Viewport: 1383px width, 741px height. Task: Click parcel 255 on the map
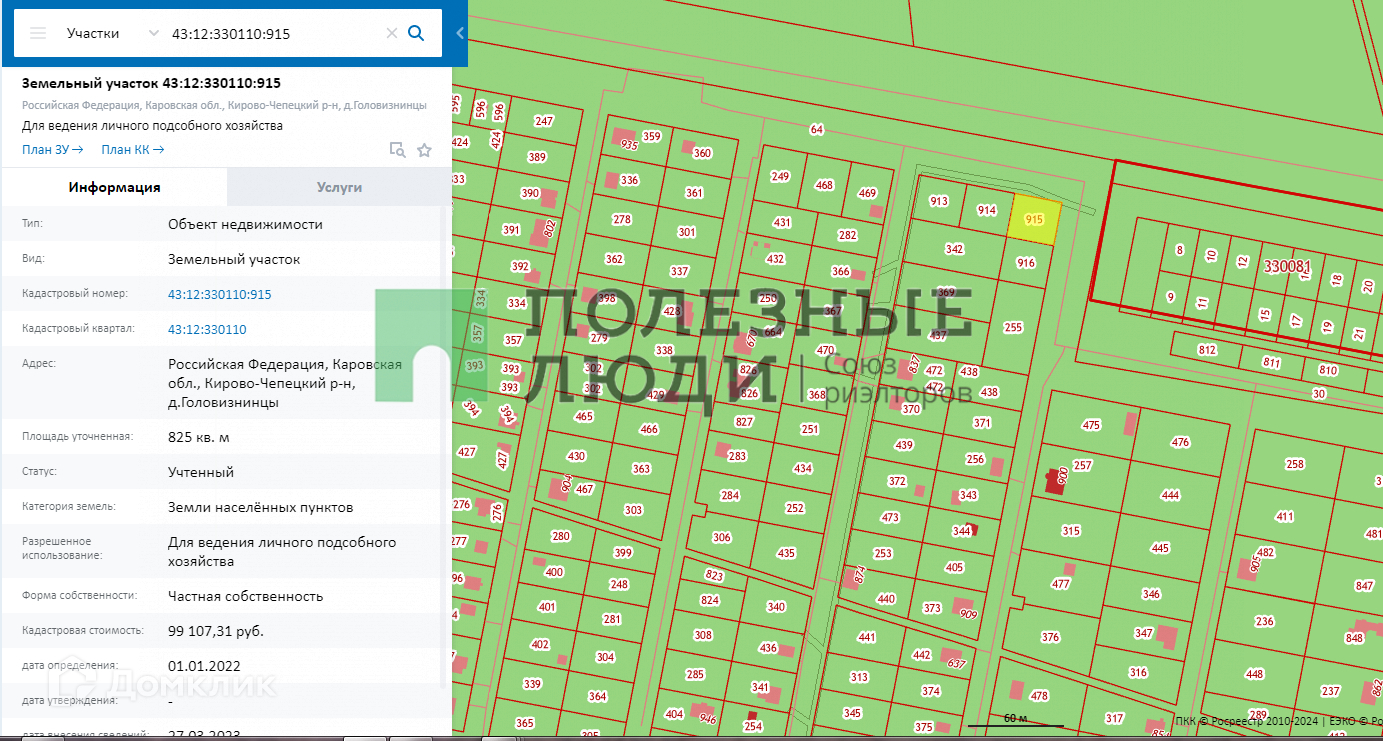pyautogui.click(x=1013, y=327)
